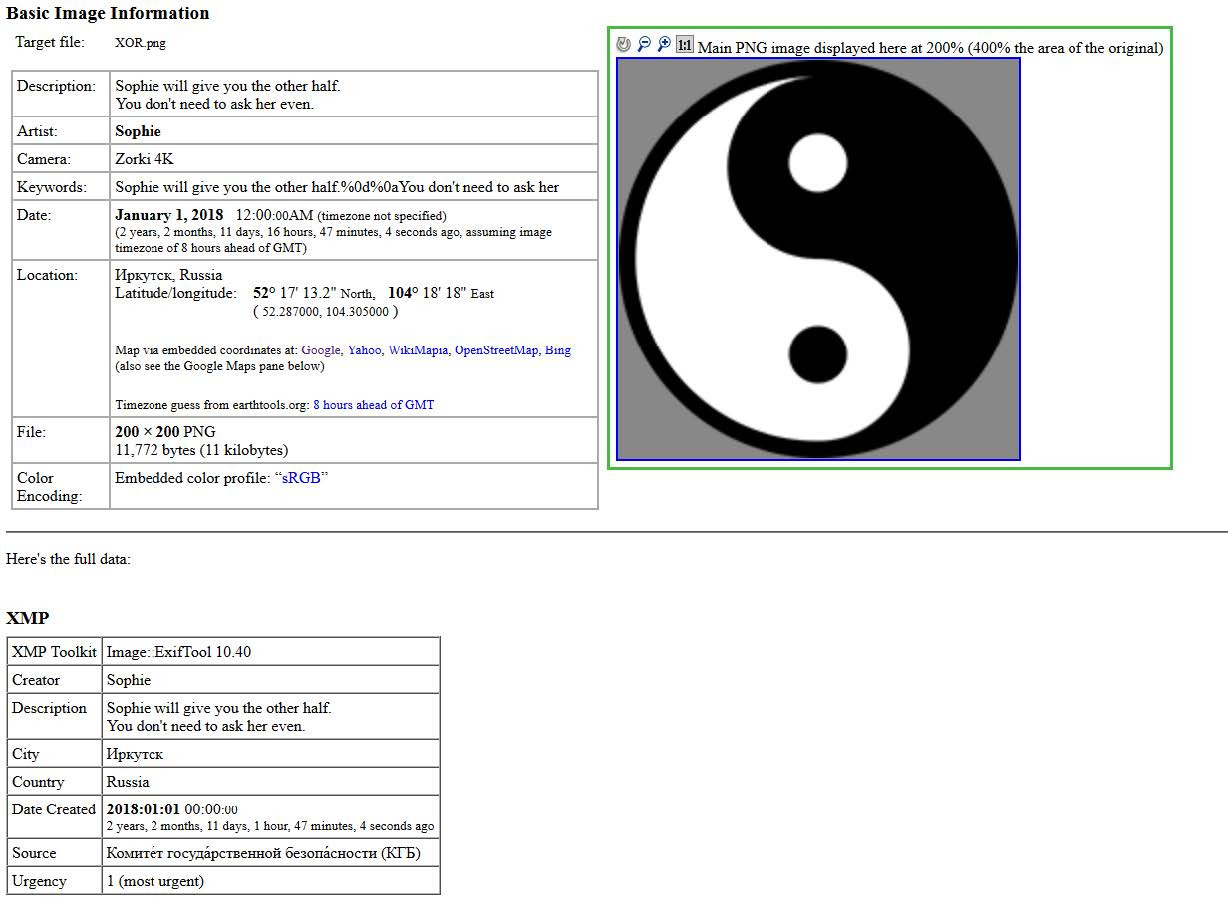This screenshot has height=921, width=1228.
Task: Click the 'Main PNG image displayed here' caption
Action: click(930, 47)
